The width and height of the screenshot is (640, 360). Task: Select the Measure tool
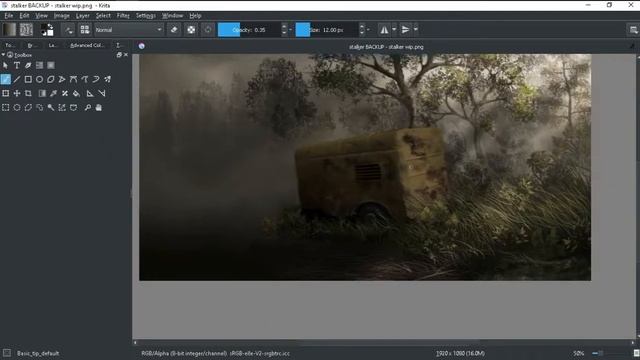[x=102, y=93]
